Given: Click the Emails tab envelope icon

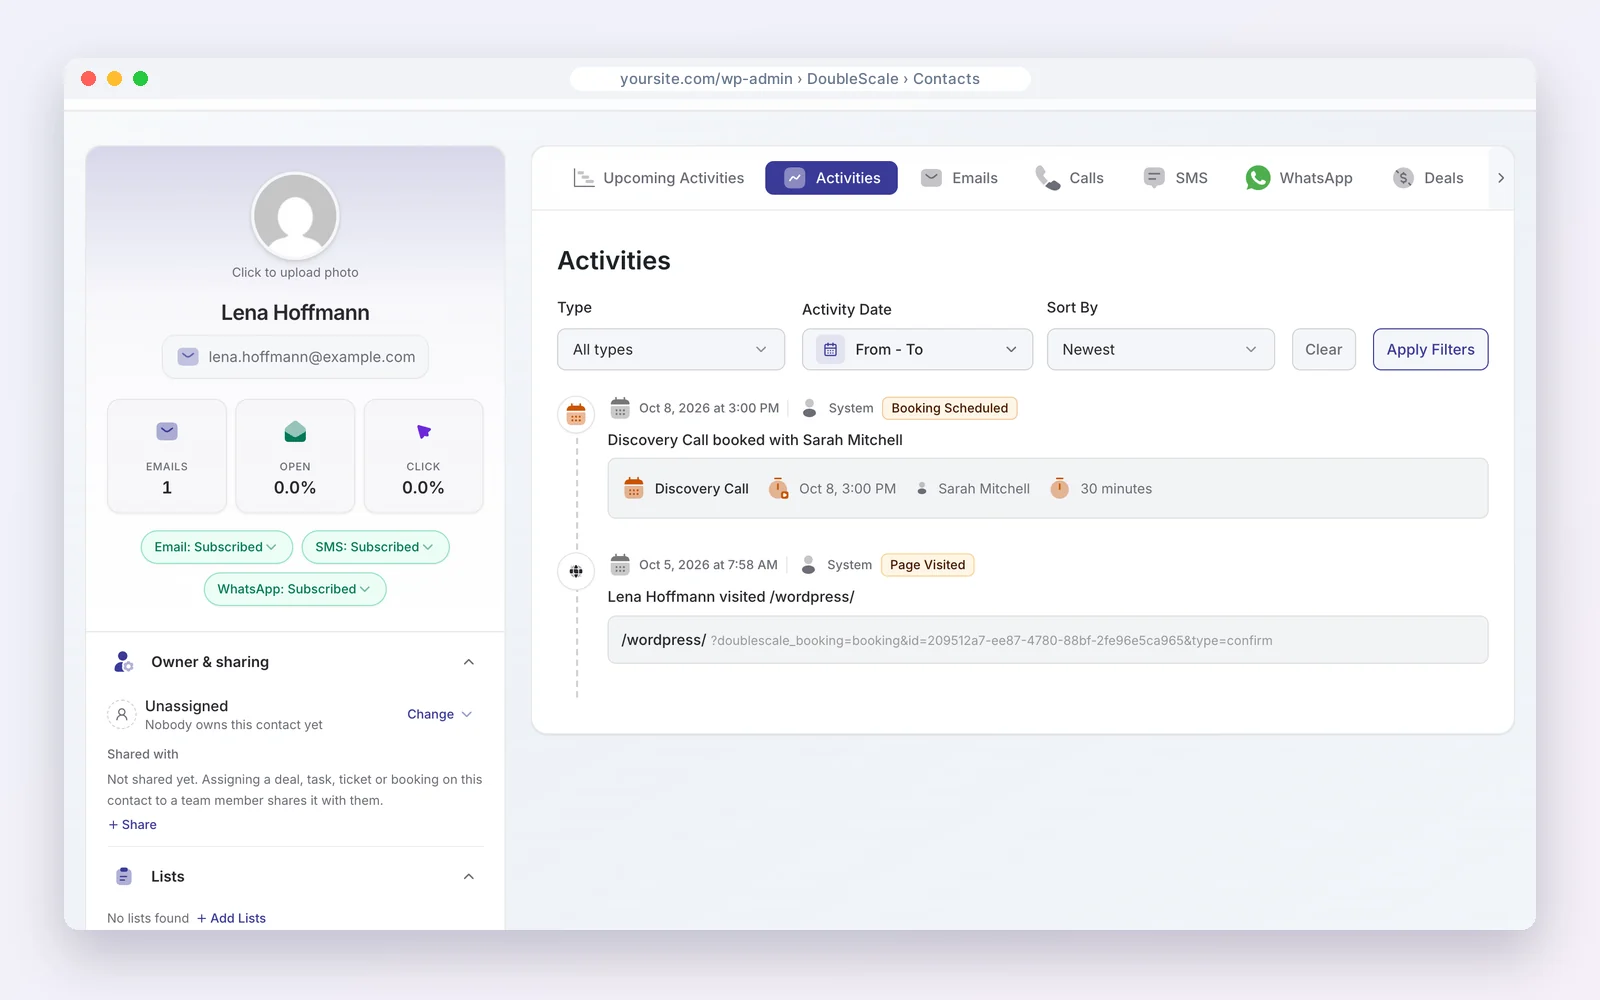Looking at the screenshot, I should point(931,178).
